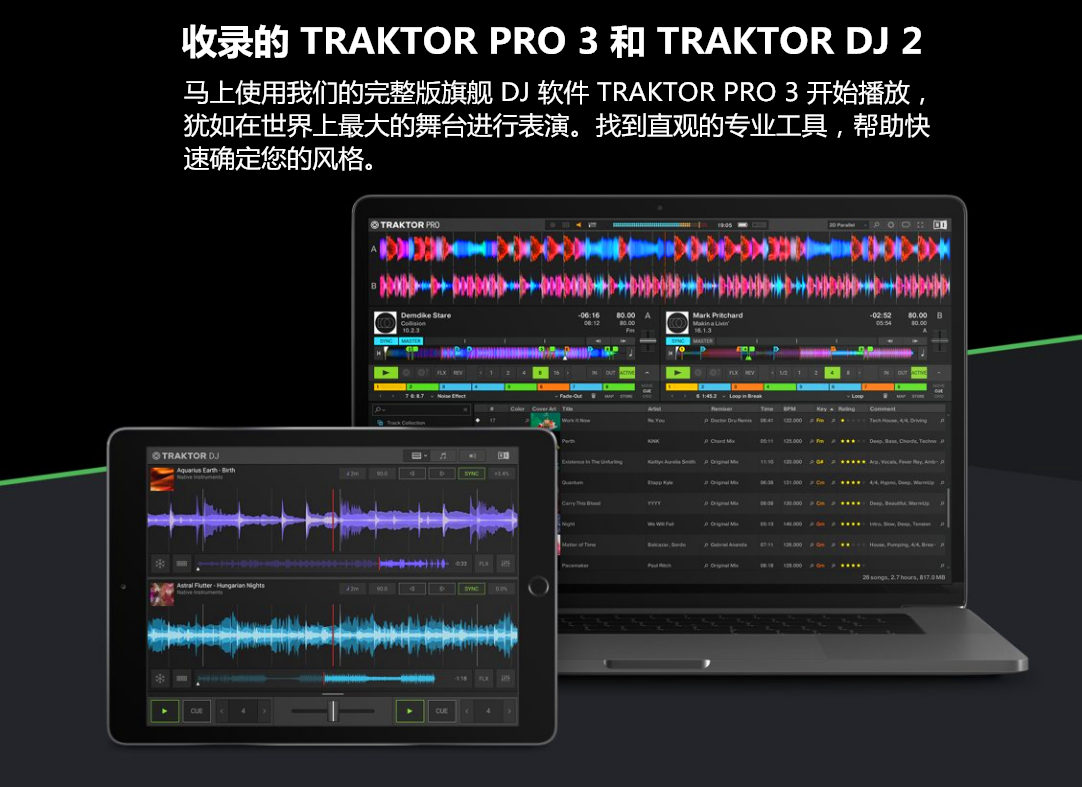This screenshot has width=1082, height=787.
Task: Click the music note icon in Traktor DJ header
Action: tap(443, 456)
